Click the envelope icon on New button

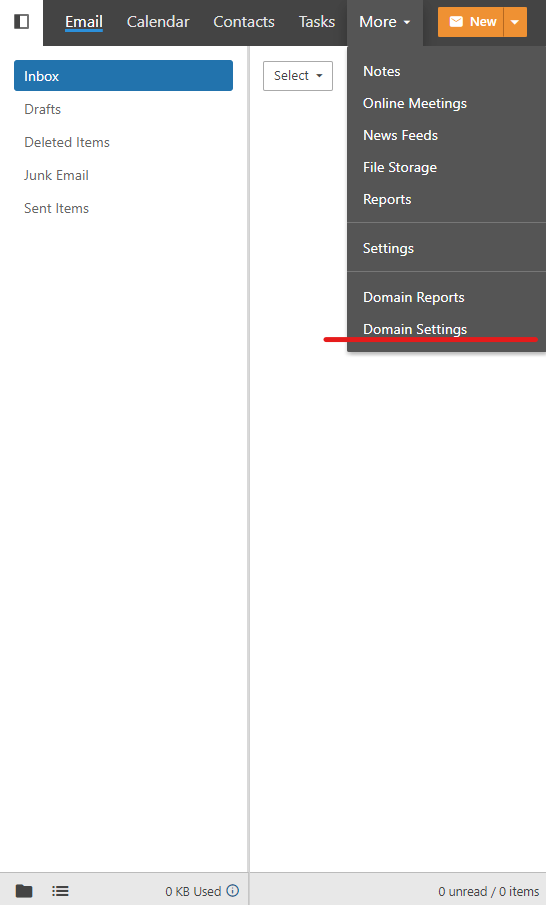[x=456, y=22]
